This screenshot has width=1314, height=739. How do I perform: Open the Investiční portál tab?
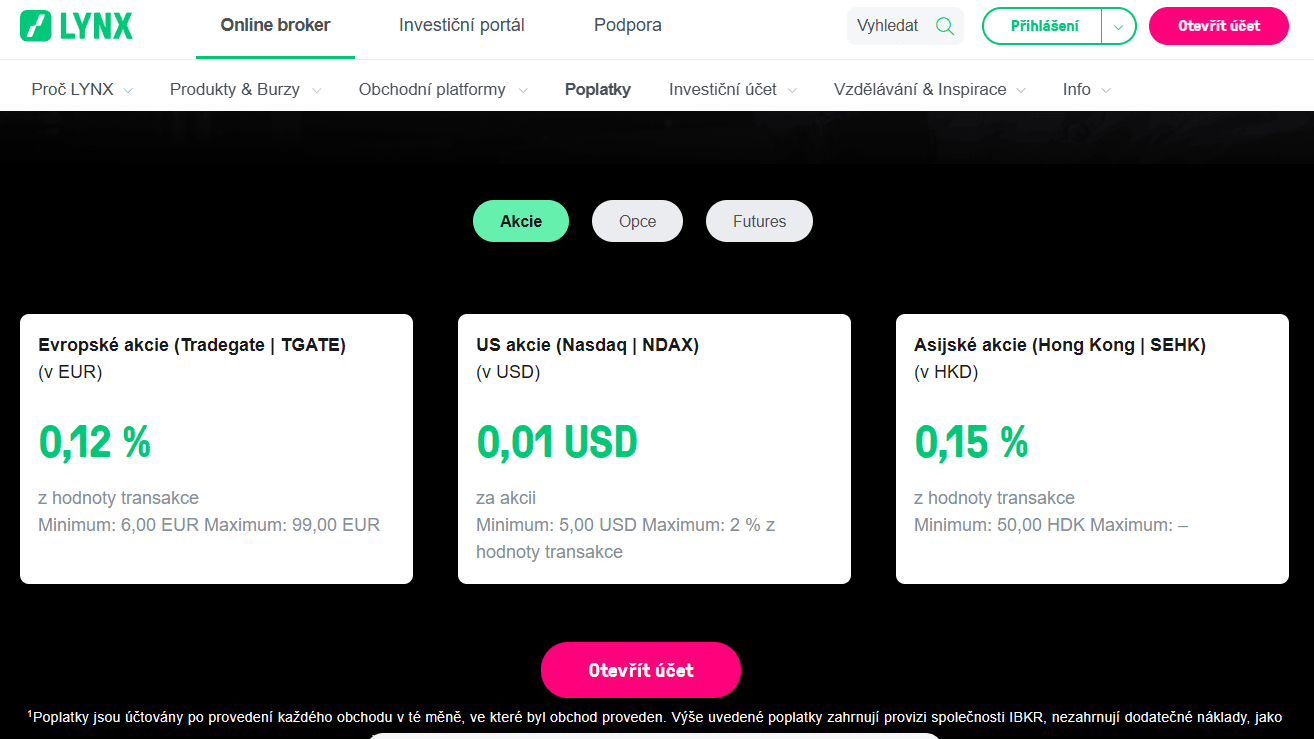pyautogui.click(x=461, y=26)
